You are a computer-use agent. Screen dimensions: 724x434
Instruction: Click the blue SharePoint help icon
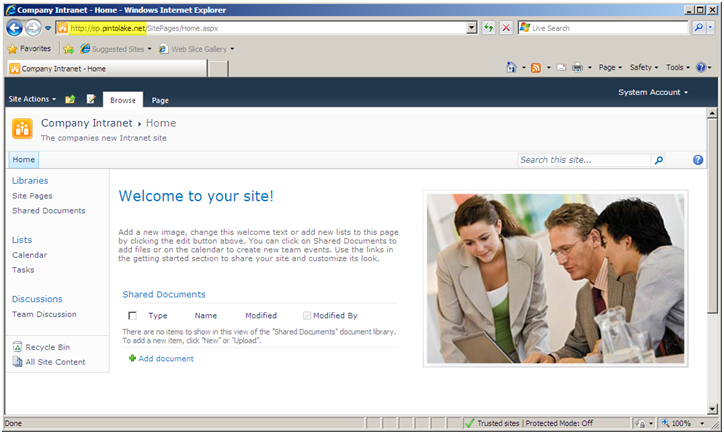[x=698, y=160]
